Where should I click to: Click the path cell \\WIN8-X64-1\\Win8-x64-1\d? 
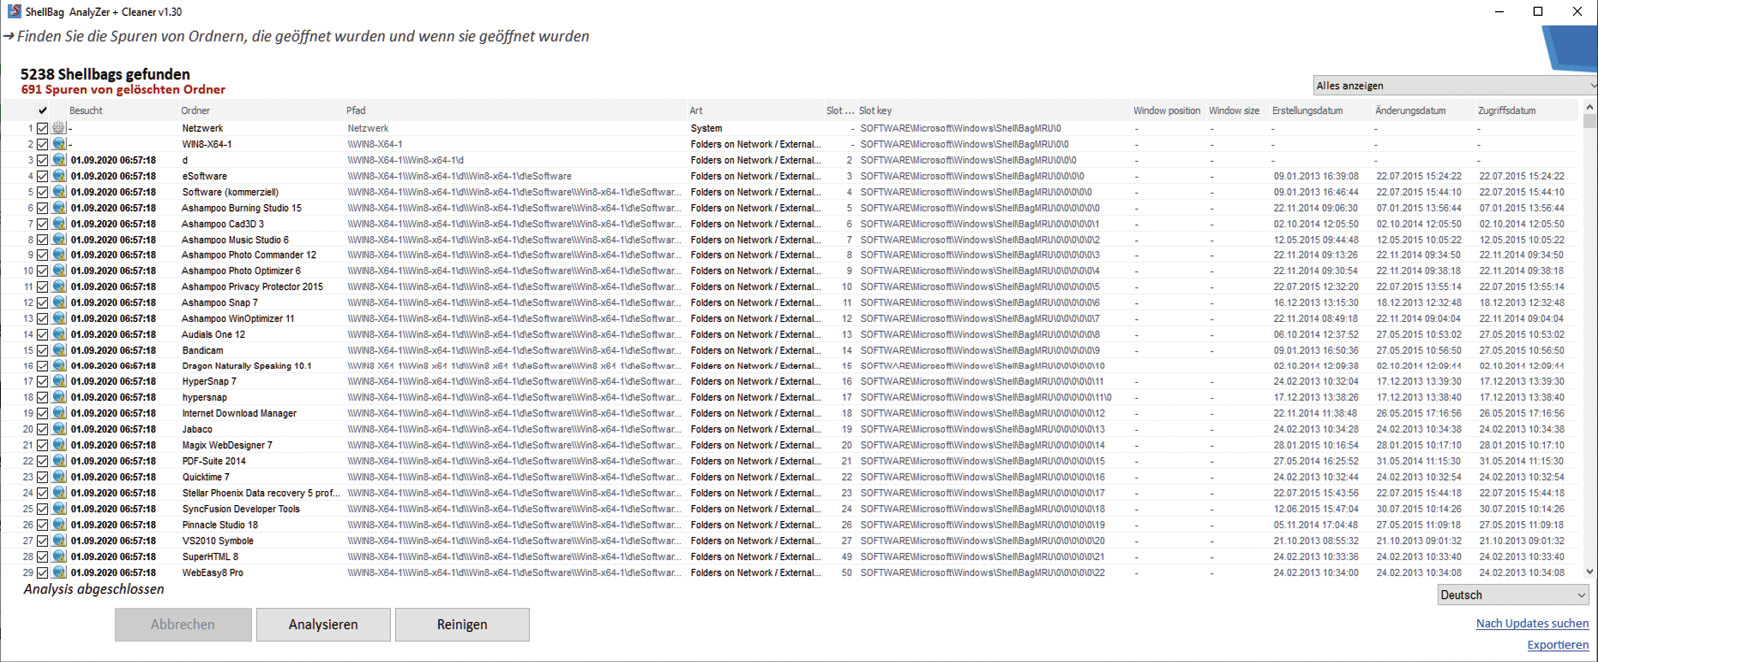pos(405,160)
